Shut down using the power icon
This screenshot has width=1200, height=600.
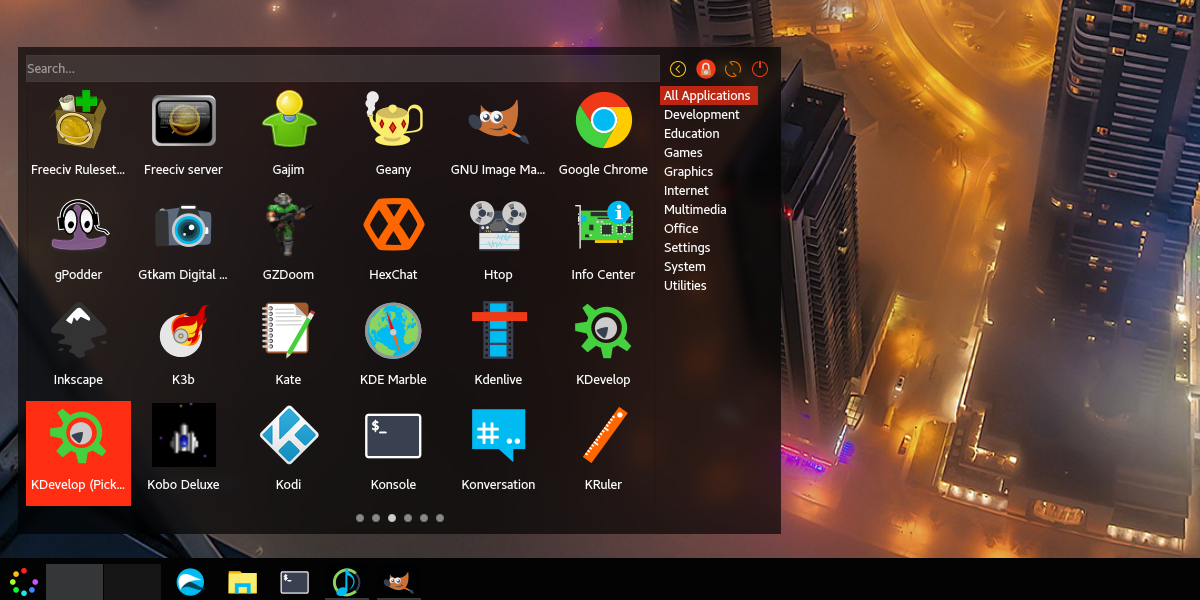click(x=759, y=68)
